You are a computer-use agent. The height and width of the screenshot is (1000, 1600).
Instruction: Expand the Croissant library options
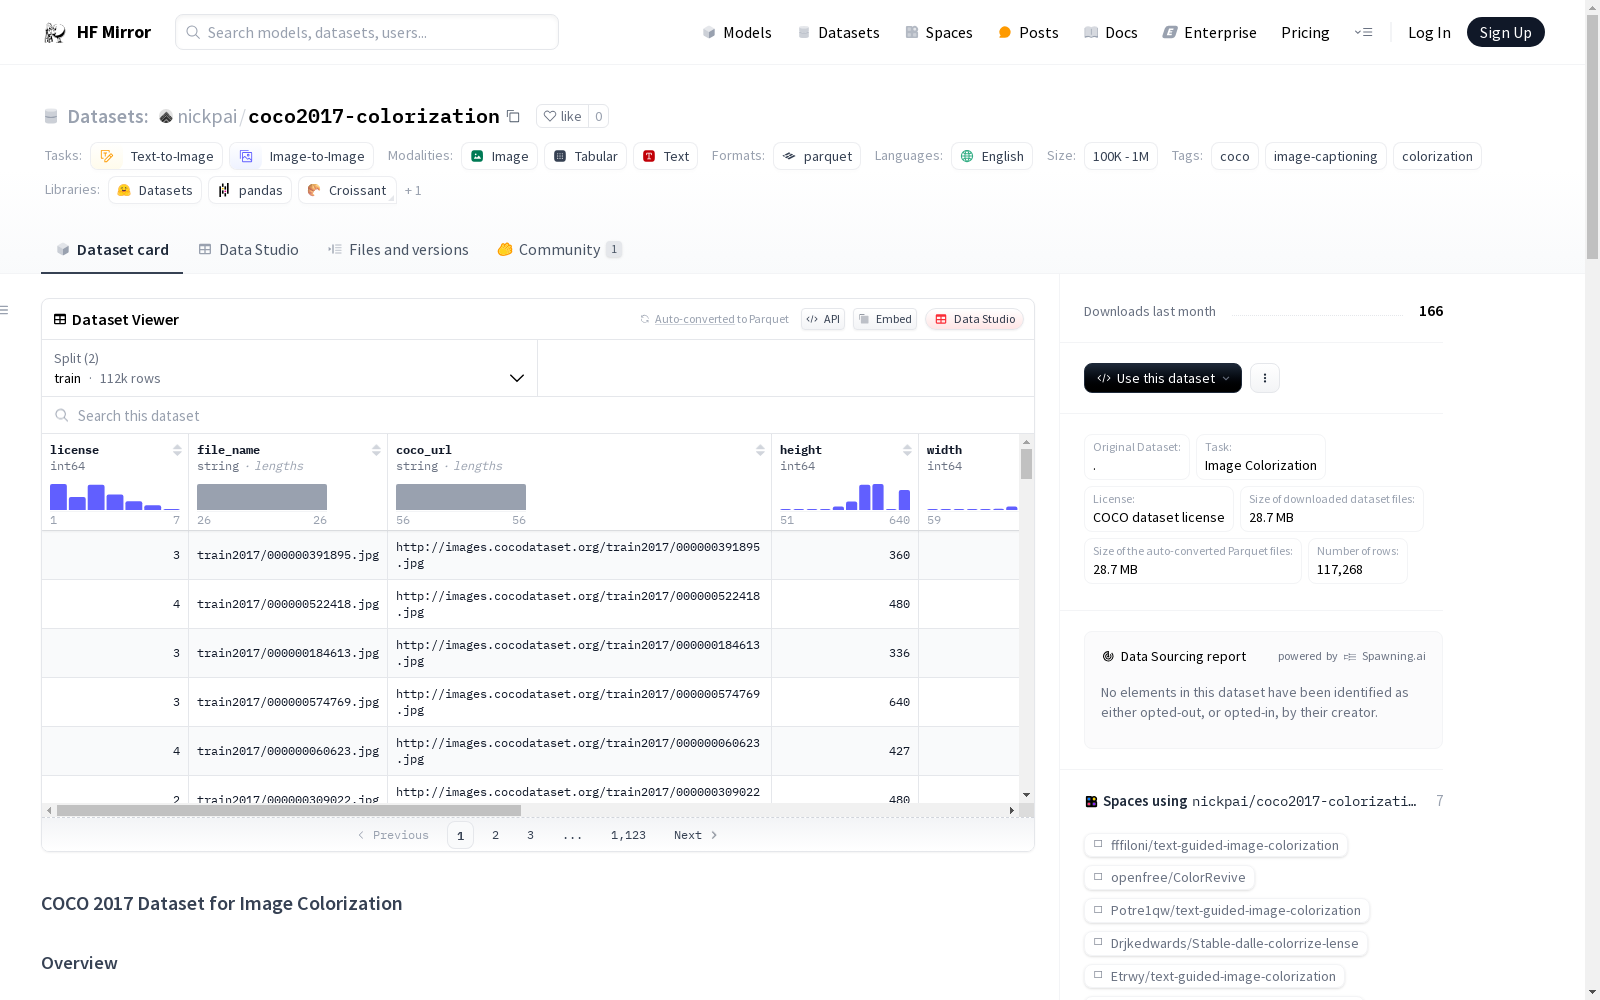point(347,190)
